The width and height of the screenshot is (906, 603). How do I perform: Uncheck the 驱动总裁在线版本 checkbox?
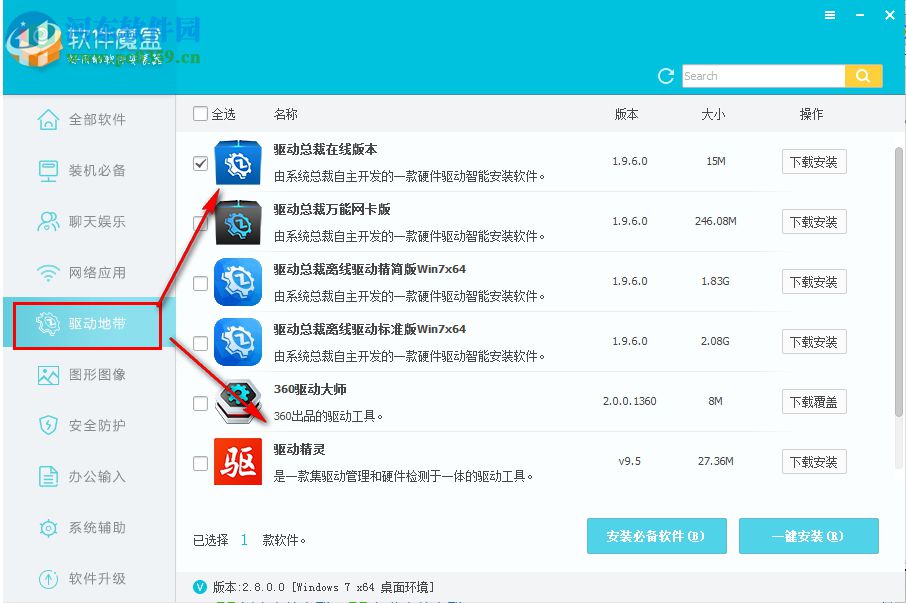point(199,162)
